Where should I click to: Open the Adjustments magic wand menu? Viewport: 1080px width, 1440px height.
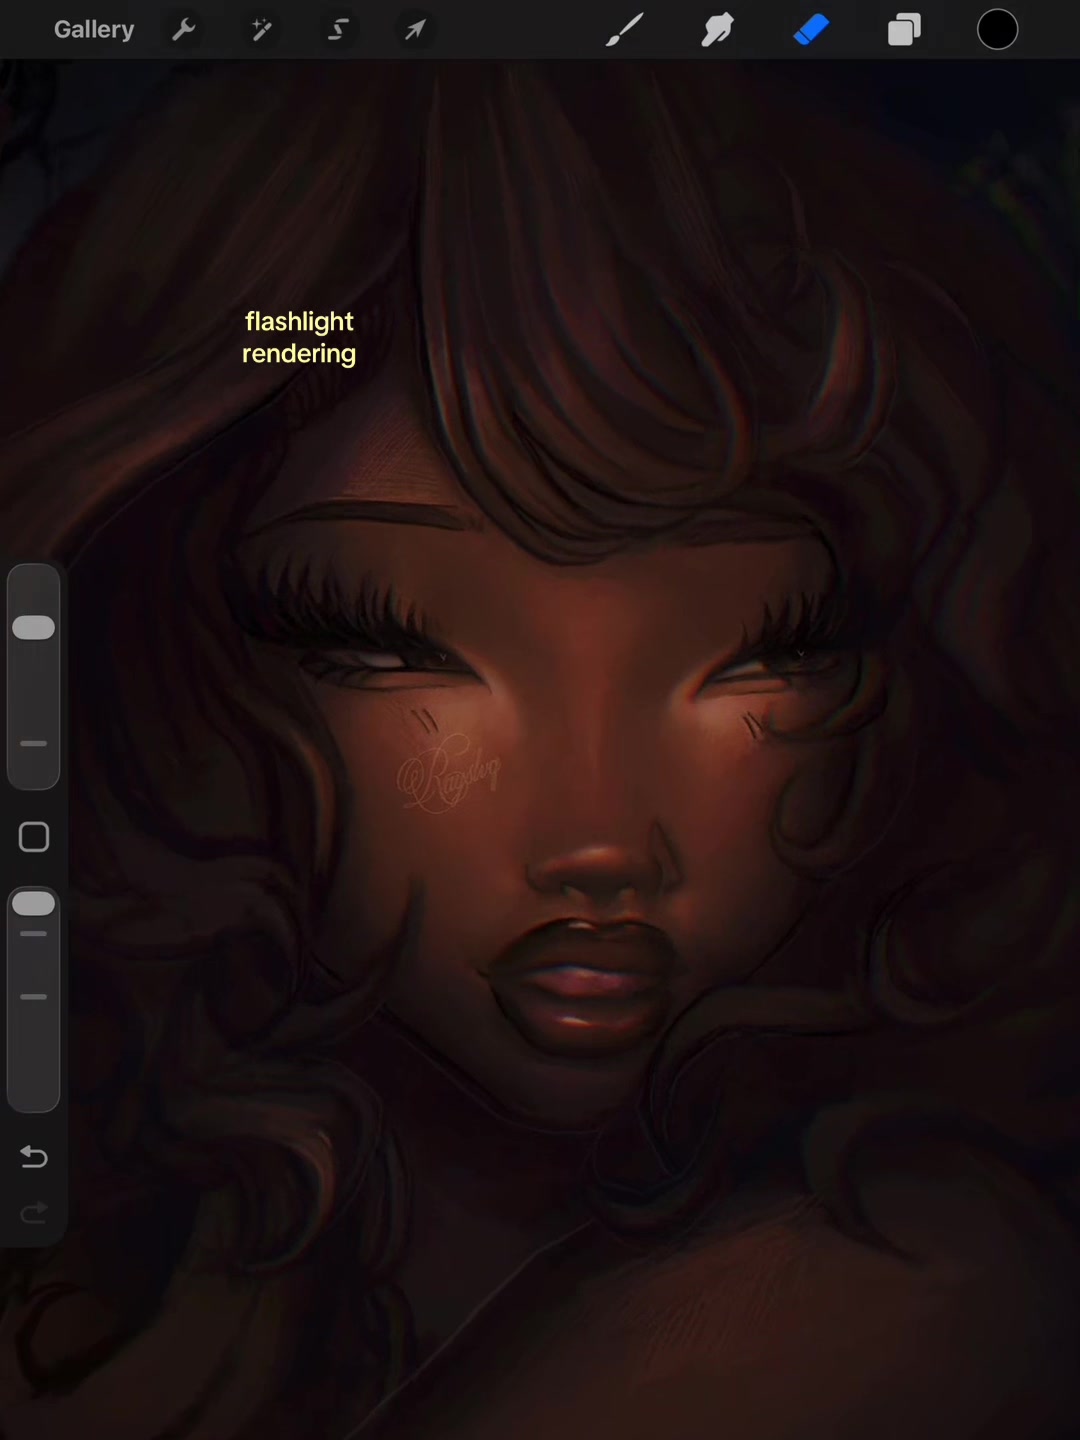261,30
